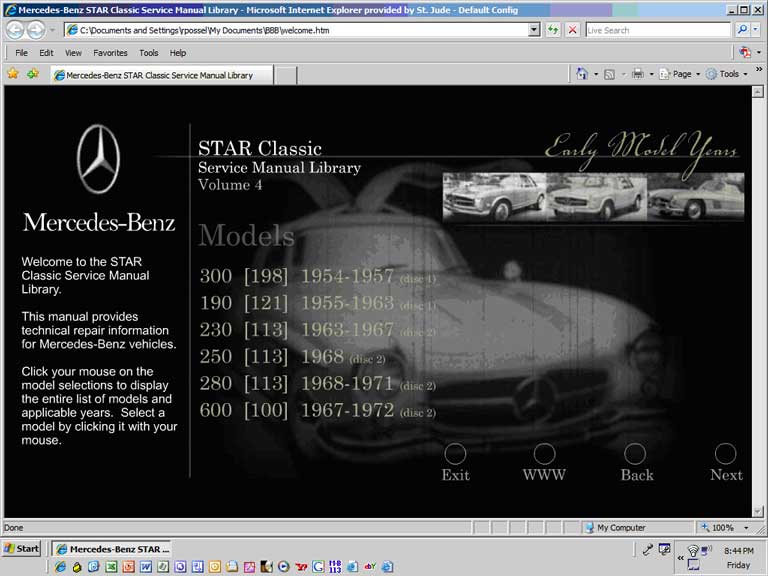Open a new blank tab
The width and height of the screenshot is (768, 576).
pos(286,75)
